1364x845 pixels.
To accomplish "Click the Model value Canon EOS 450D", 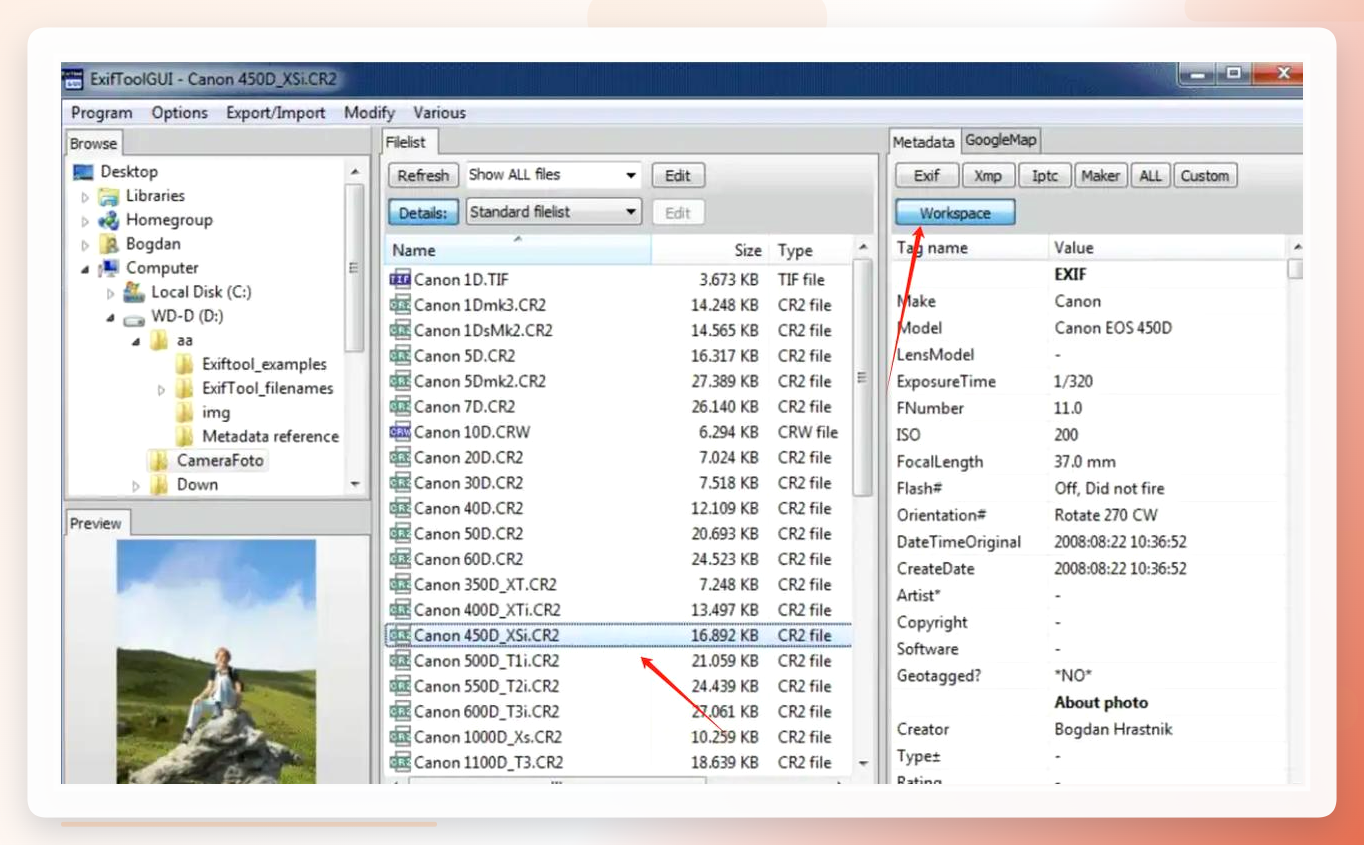I will pyautogui.click(x=1113, y=328).
